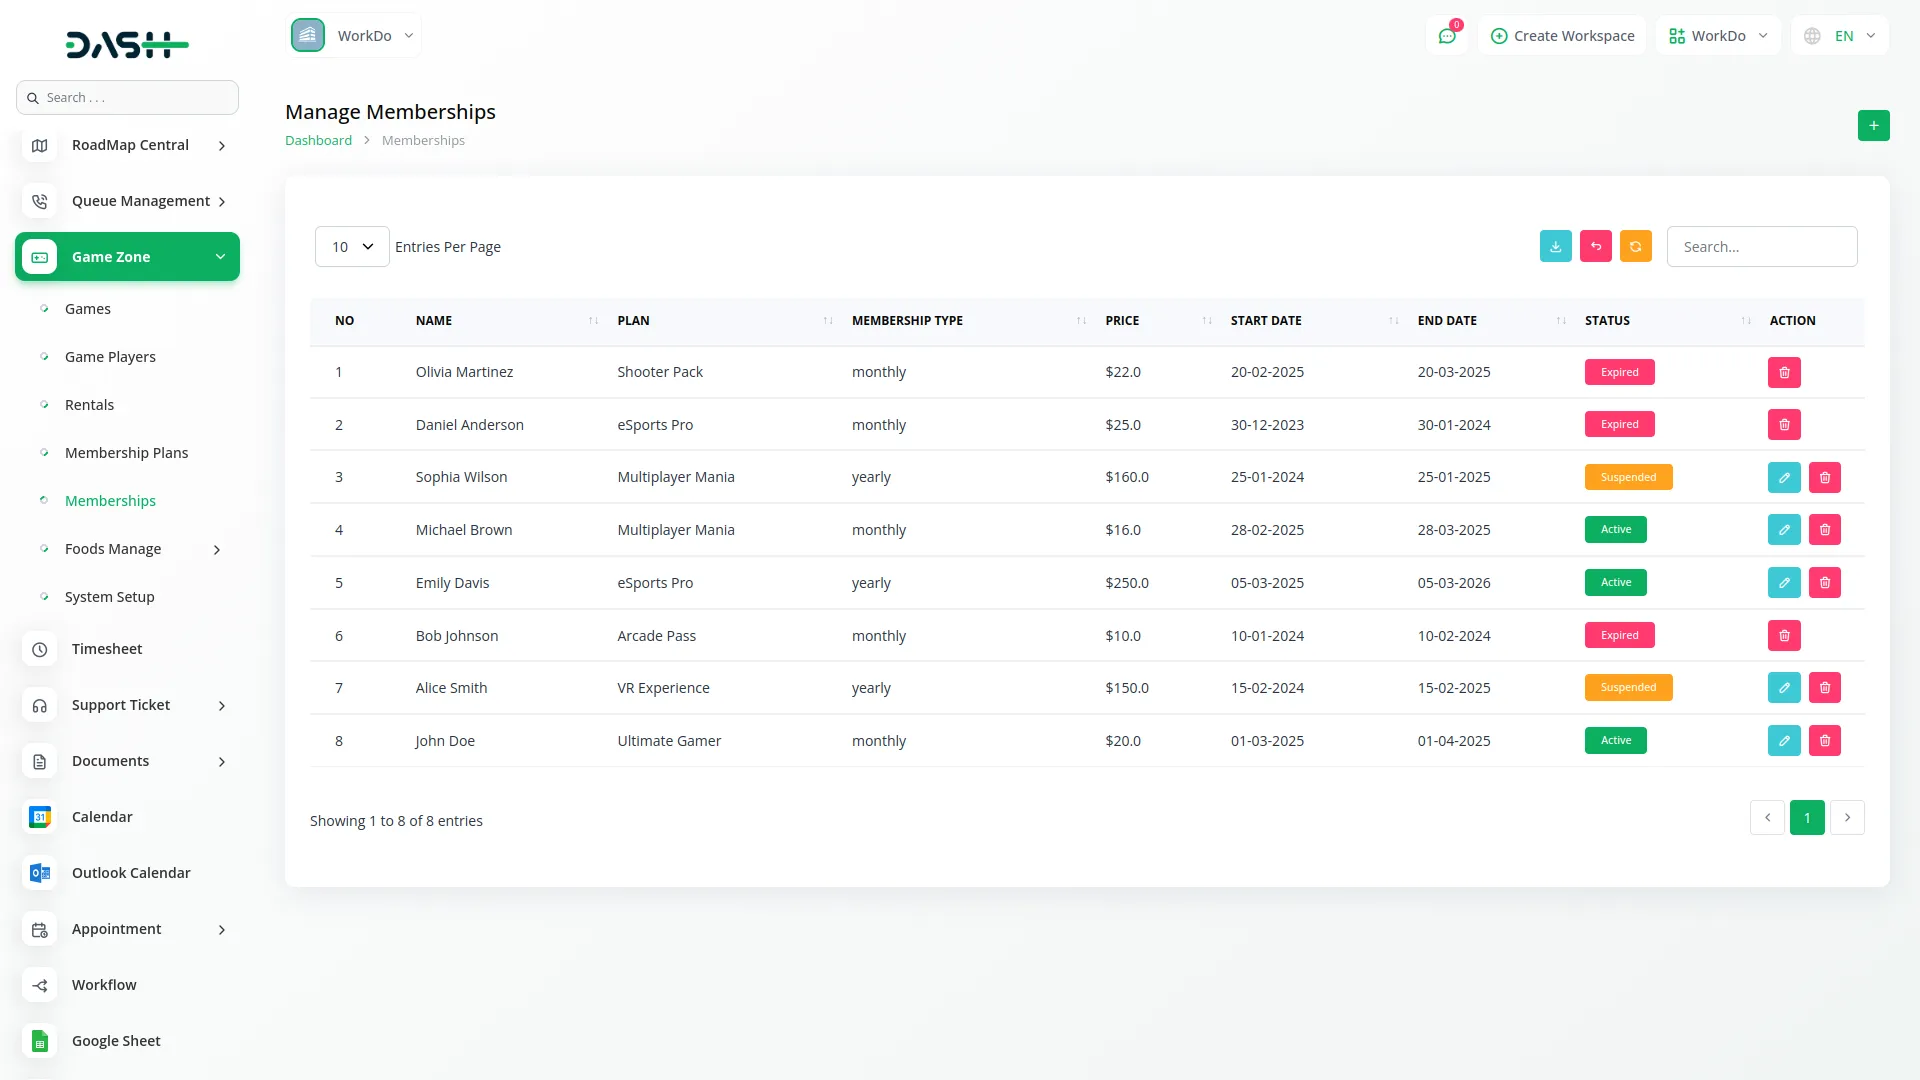Go to next page in pagination
Viewport: 1920px width, 1080px height.
1847,818
